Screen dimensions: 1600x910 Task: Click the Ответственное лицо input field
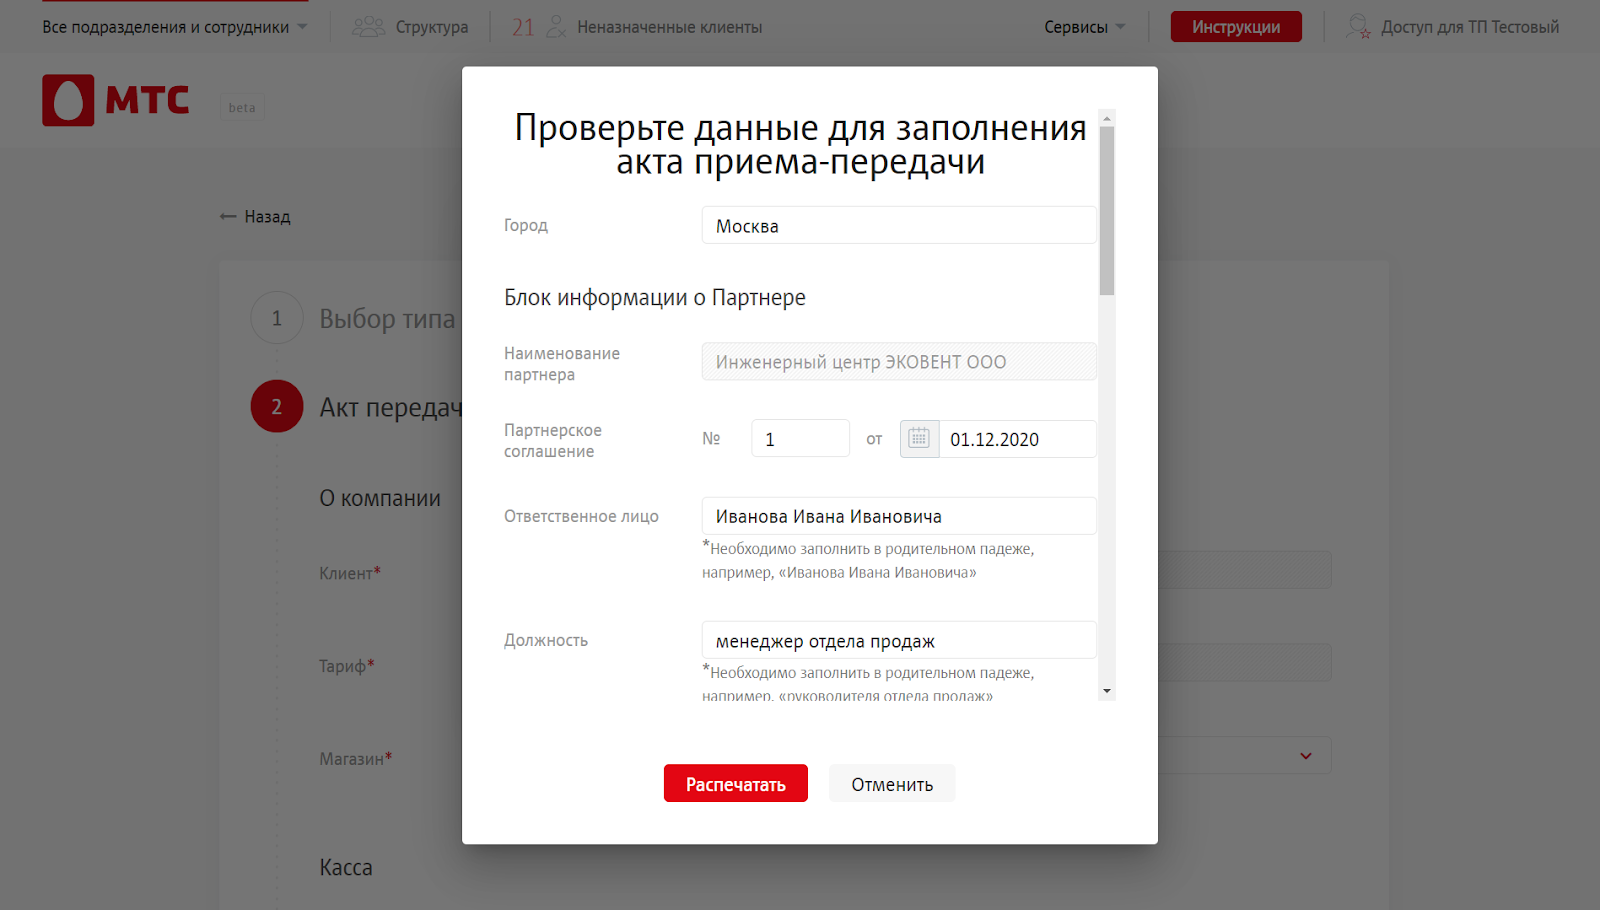coord(899,516)
